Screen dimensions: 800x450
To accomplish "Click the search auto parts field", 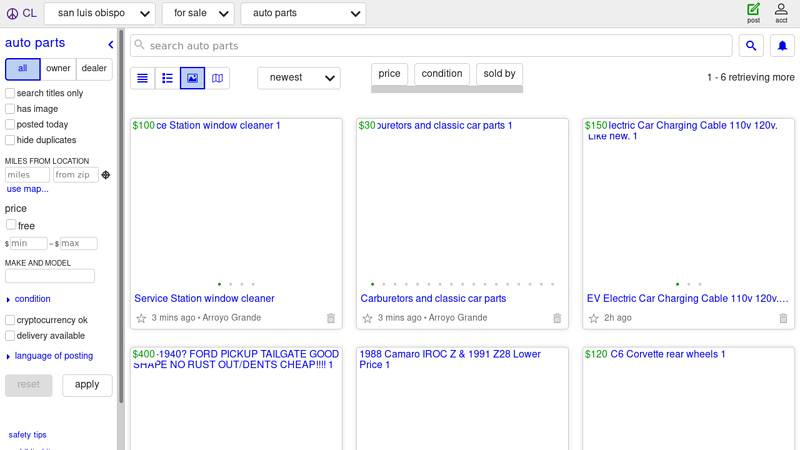I will tap(431, 46).
